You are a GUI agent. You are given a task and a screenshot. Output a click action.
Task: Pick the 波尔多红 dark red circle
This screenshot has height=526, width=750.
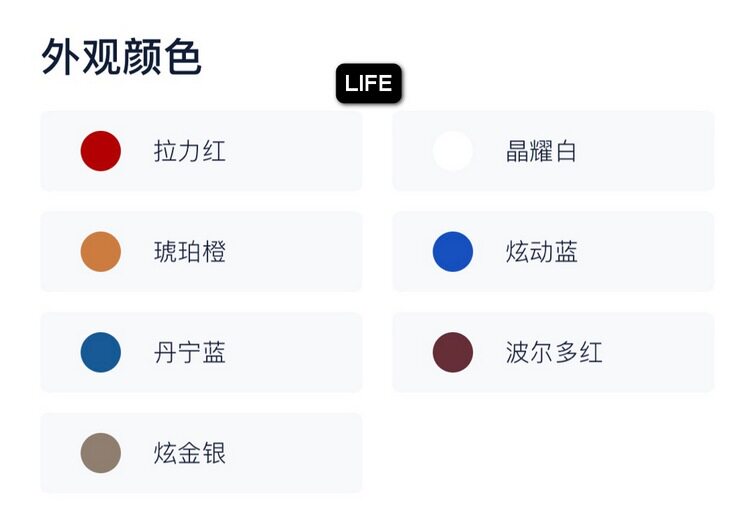tap(453, 353)
